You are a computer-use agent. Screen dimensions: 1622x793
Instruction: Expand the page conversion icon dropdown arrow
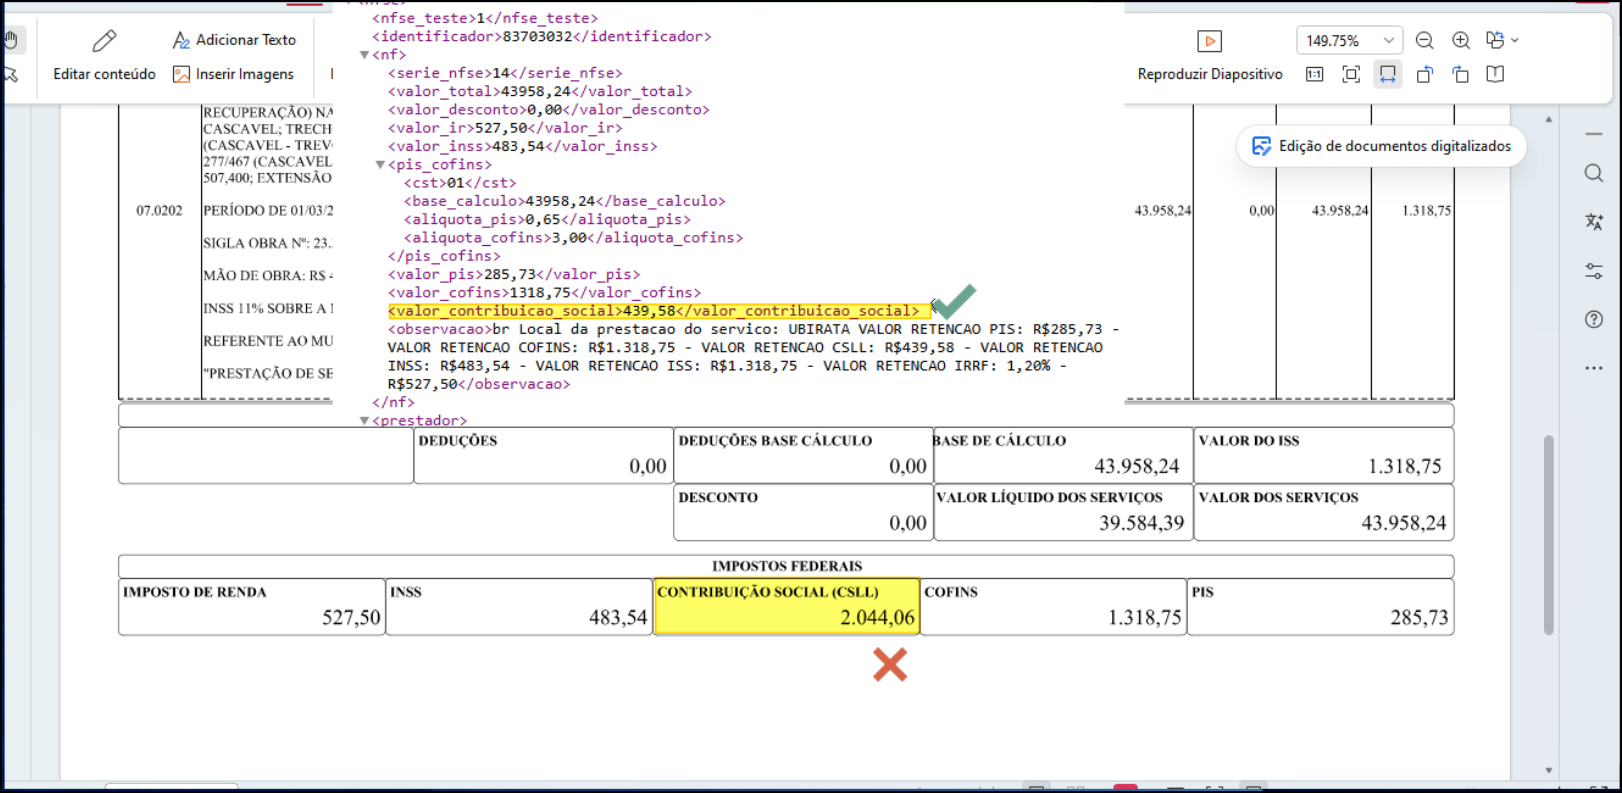tap(1515, 40)
